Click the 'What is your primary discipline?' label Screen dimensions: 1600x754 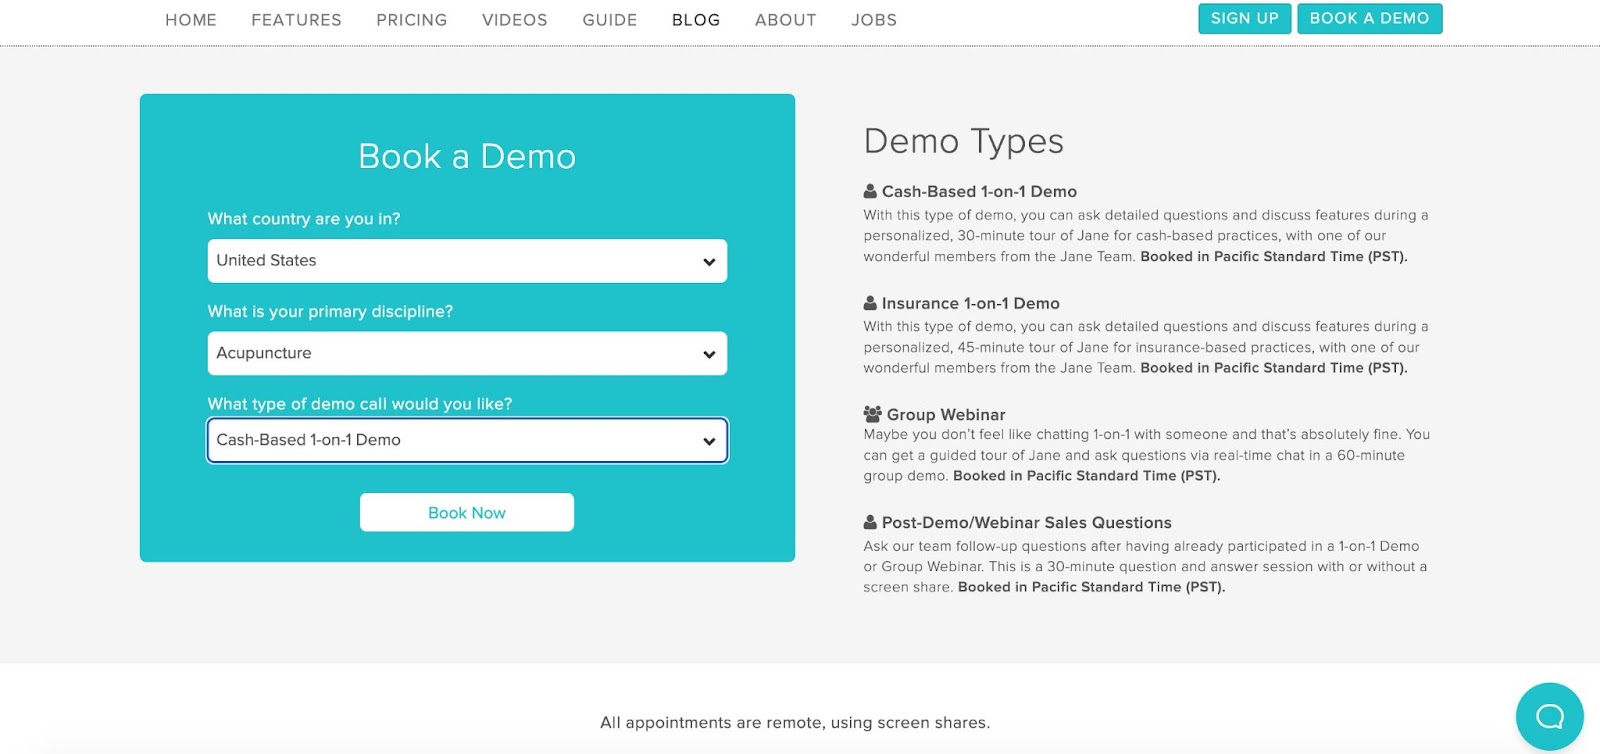click(330, 311)
